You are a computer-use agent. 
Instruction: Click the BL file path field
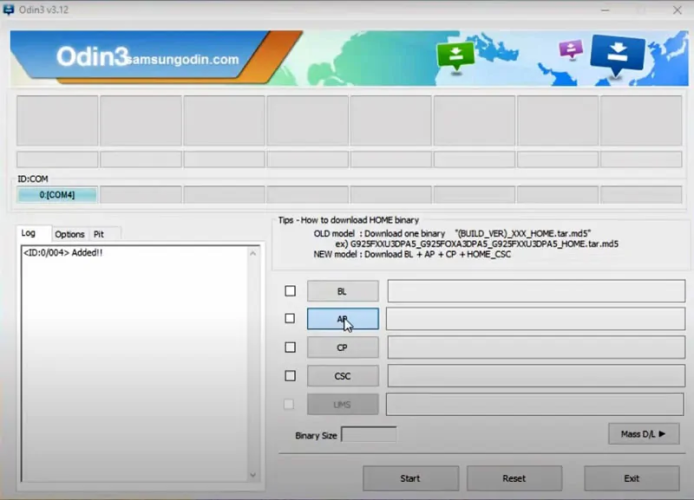[536, 291]
